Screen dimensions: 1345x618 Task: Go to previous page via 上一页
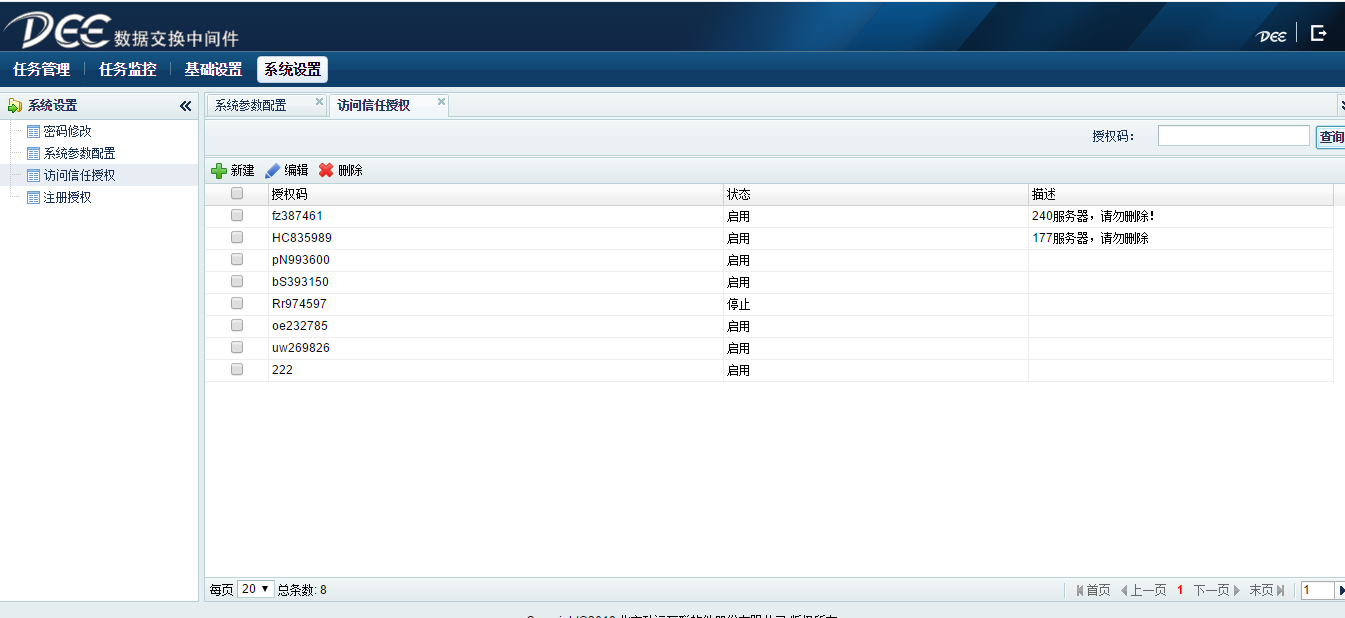[x=1143, y=590]
